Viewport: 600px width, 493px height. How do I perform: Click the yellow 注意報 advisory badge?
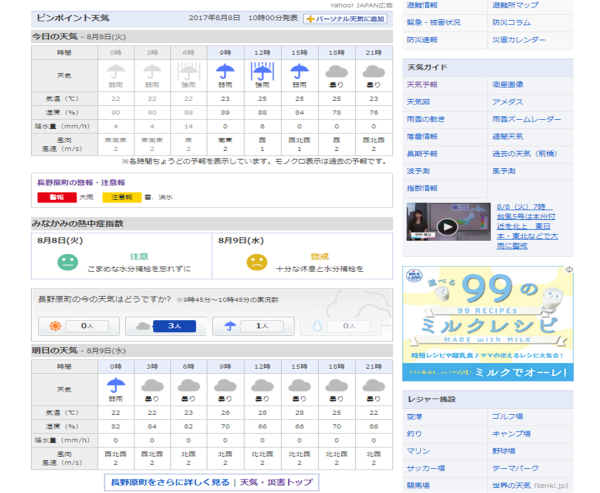coord(122,198)
